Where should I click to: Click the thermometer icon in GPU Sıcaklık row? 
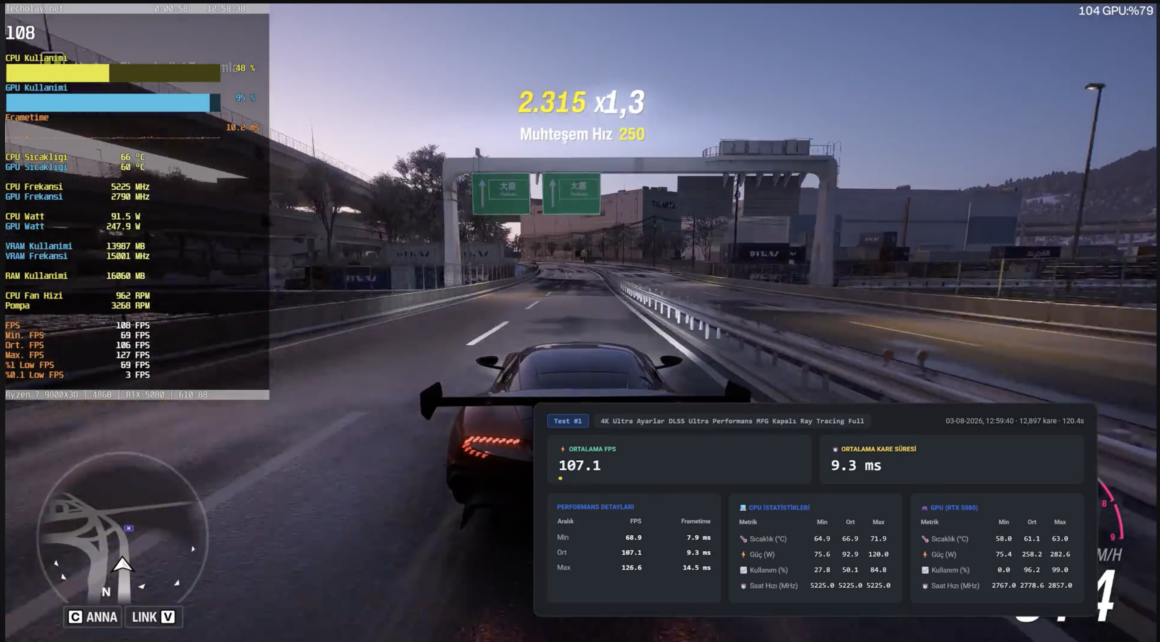coord(925,539)
